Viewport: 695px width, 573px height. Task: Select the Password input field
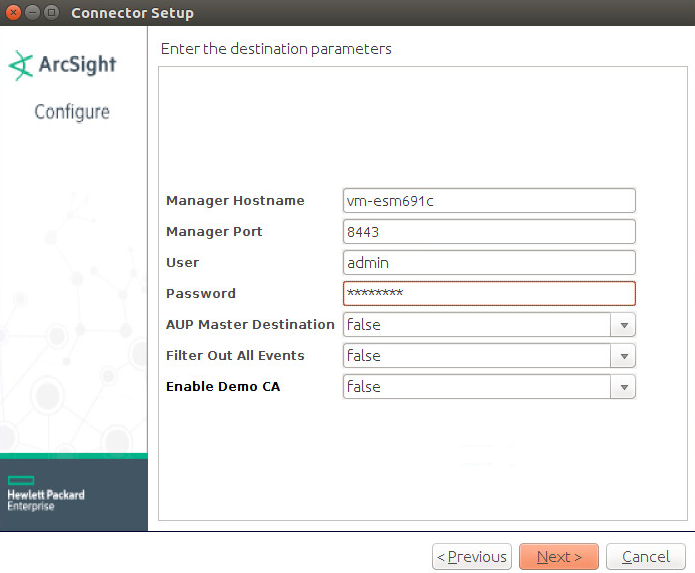click(488, 294)
